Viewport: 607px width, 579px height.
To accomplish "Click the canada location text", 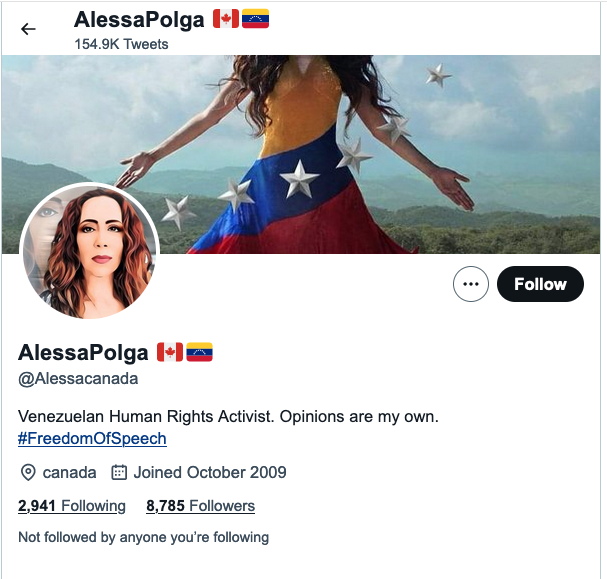I will point(69,473).
